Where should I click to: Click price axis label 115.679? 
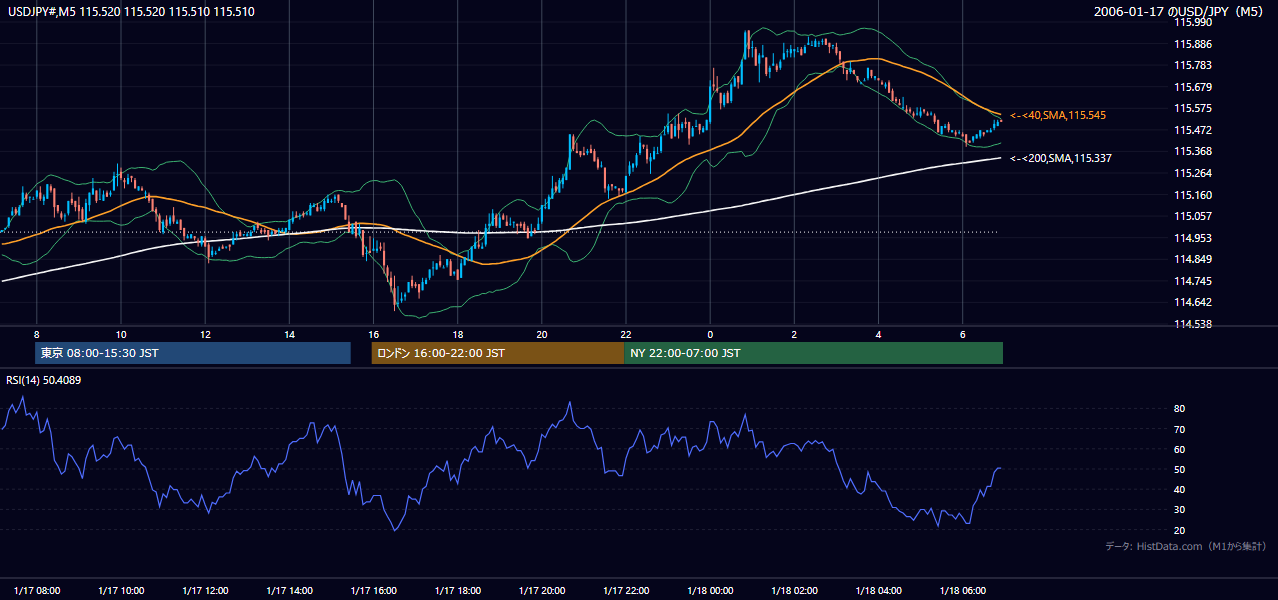point(1192,87)
